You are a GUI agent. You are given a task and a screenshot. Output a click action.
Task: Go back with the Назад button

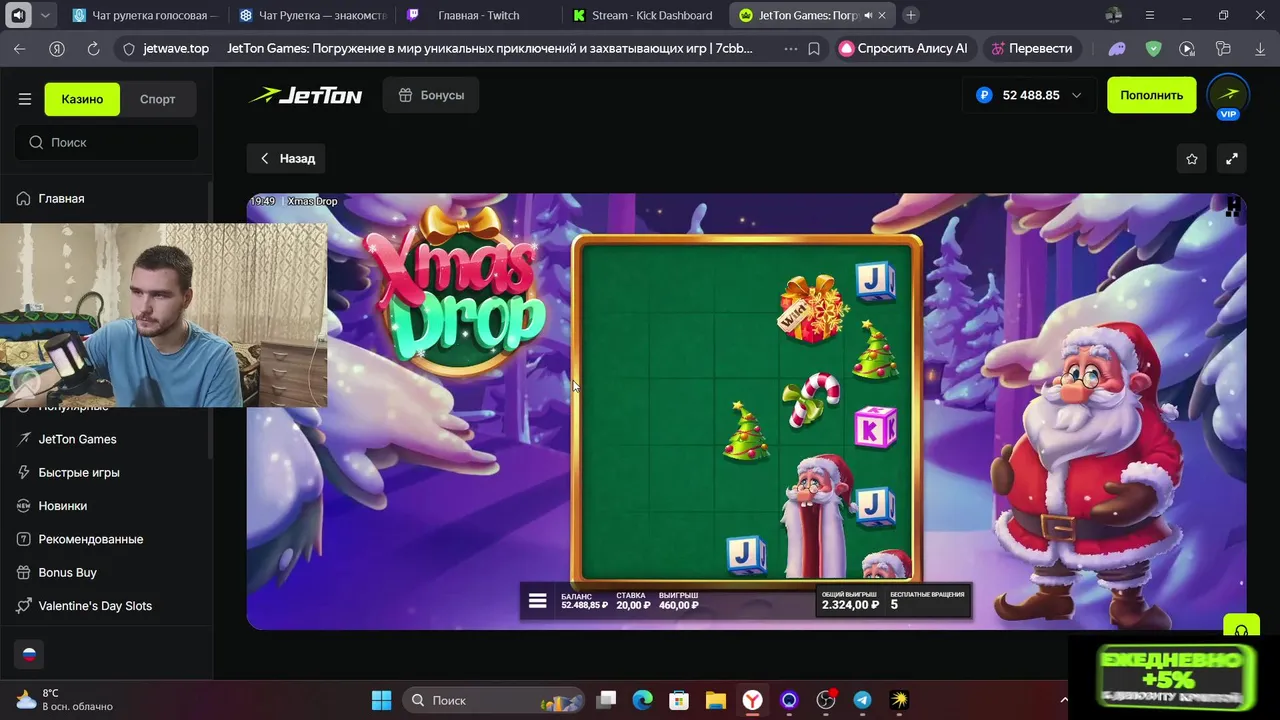point(286,158)
